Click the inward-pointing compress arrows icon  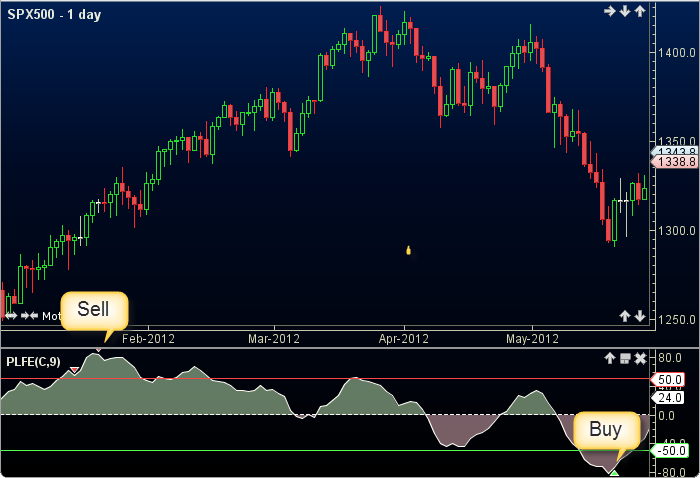pos(30,316)
